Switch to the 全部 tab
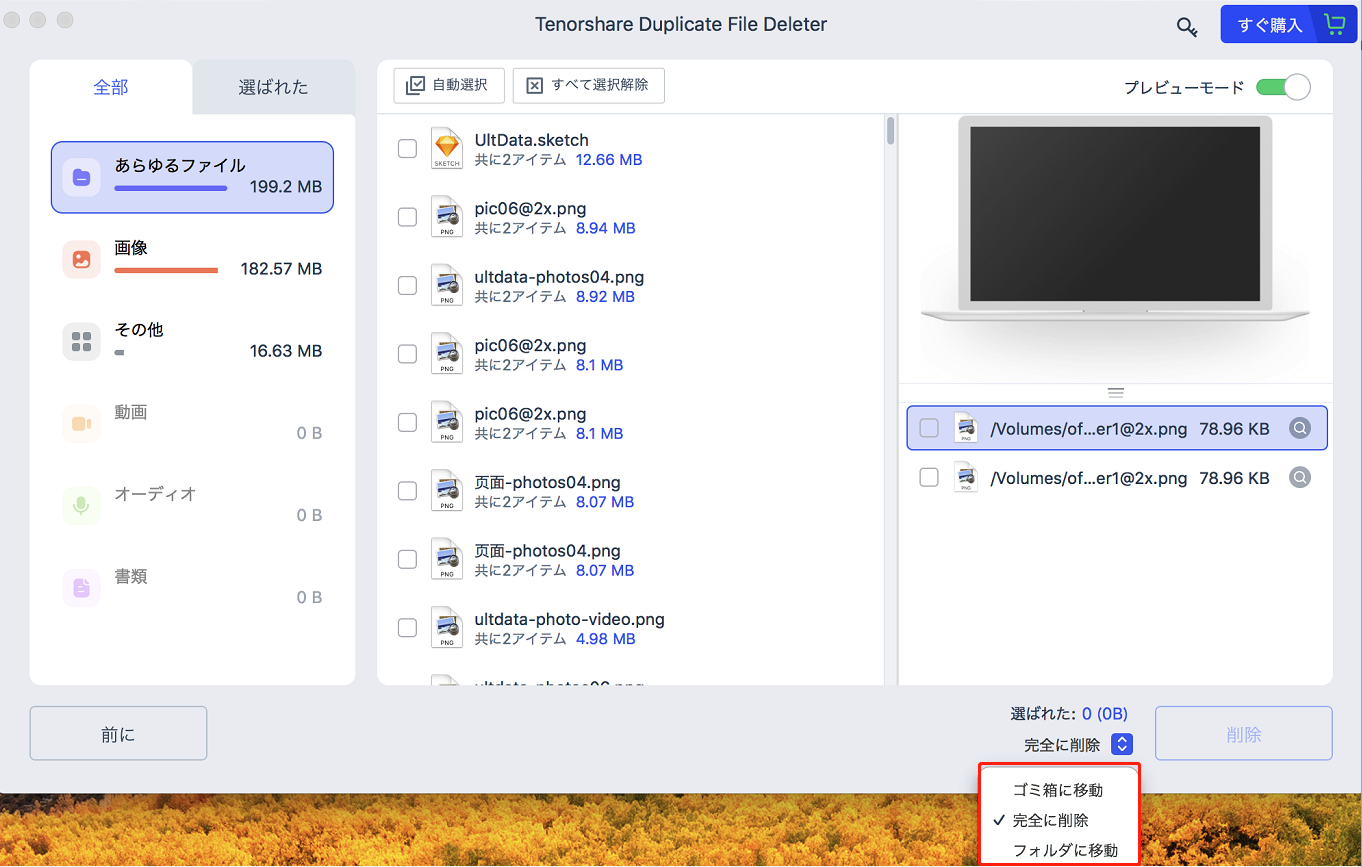1362x867 pixels. tap(111, 87)
